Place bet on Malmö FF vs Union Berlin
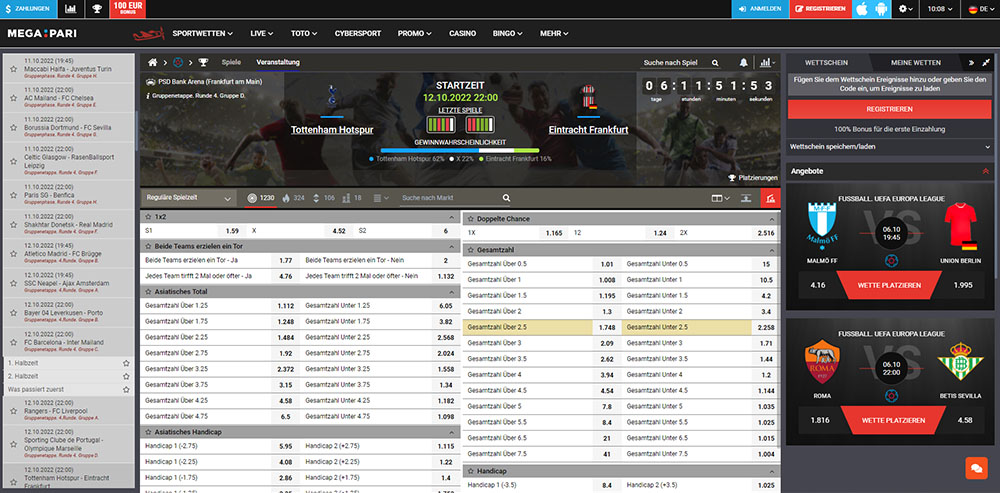This screenshot has height=493, width=1000. coord(888,285)
